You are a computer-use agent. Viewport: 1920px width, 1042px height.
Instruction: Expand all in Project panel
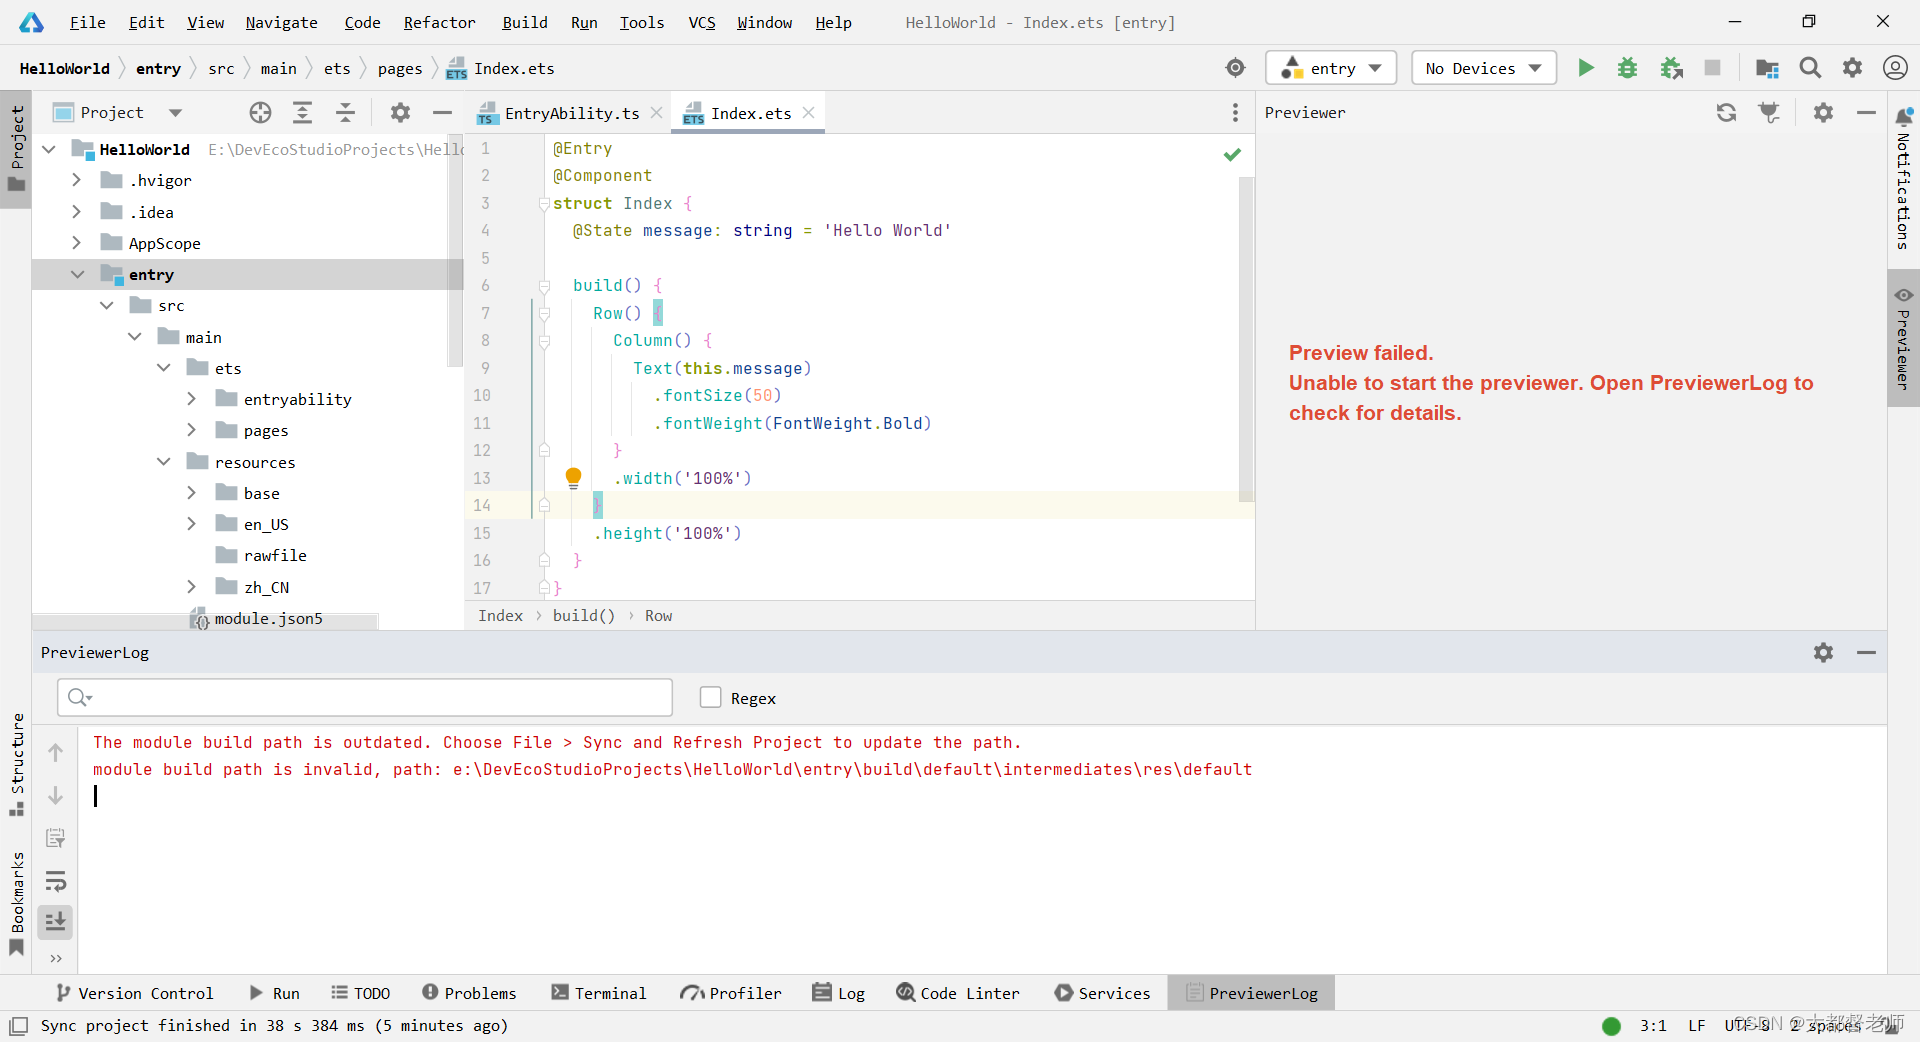(x=303, y=113)
